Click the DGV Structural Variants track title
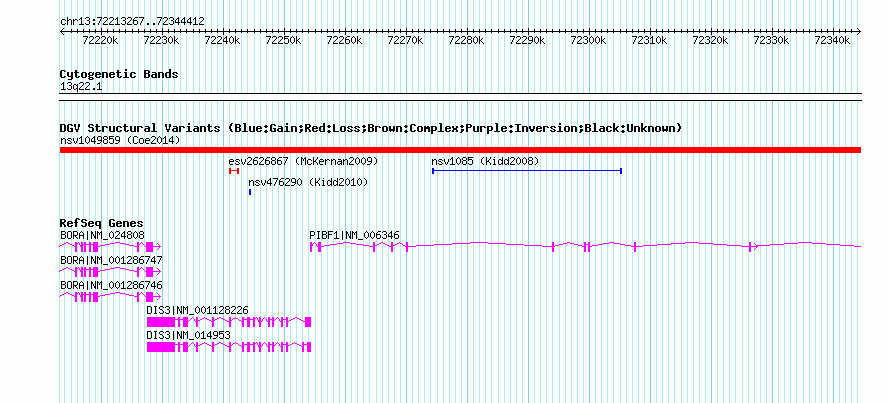This screenshot has height=403, width=890. tap(371, 128)
